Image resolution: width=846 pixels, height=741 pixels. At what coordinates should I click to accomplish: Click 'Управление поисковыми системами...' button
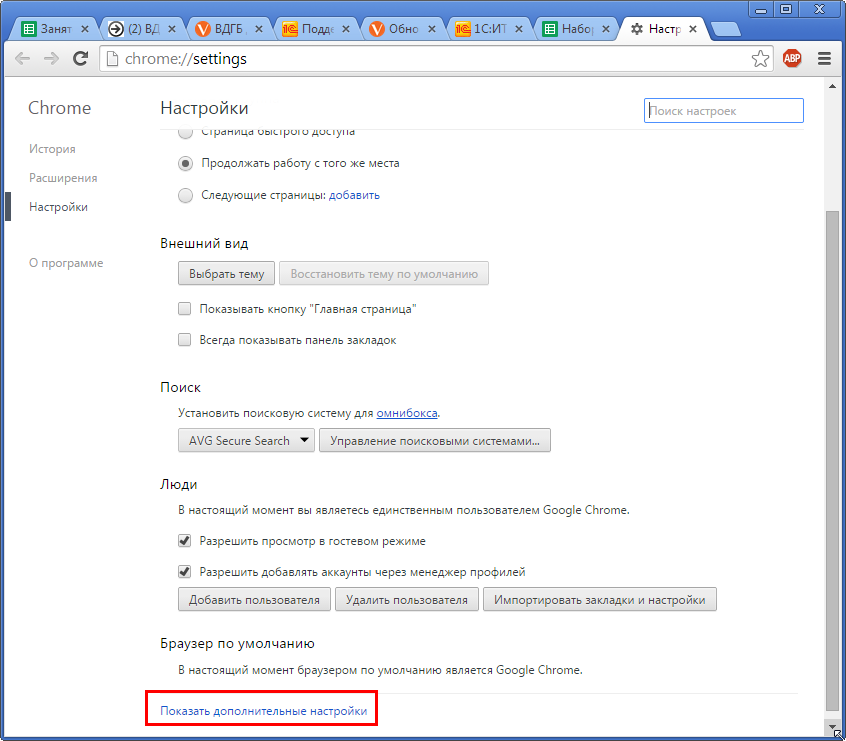(x=435, y=440)
